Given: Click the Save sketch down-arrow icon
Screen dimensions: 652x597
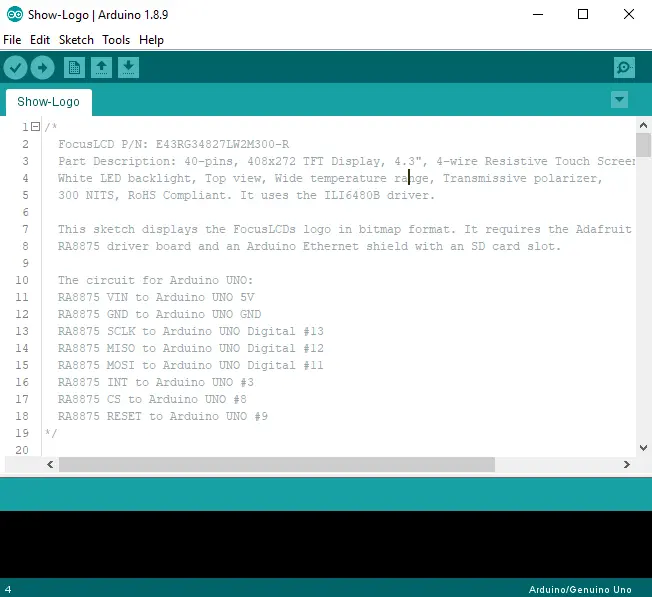Looking at the screenshot, I should (128, 67).
